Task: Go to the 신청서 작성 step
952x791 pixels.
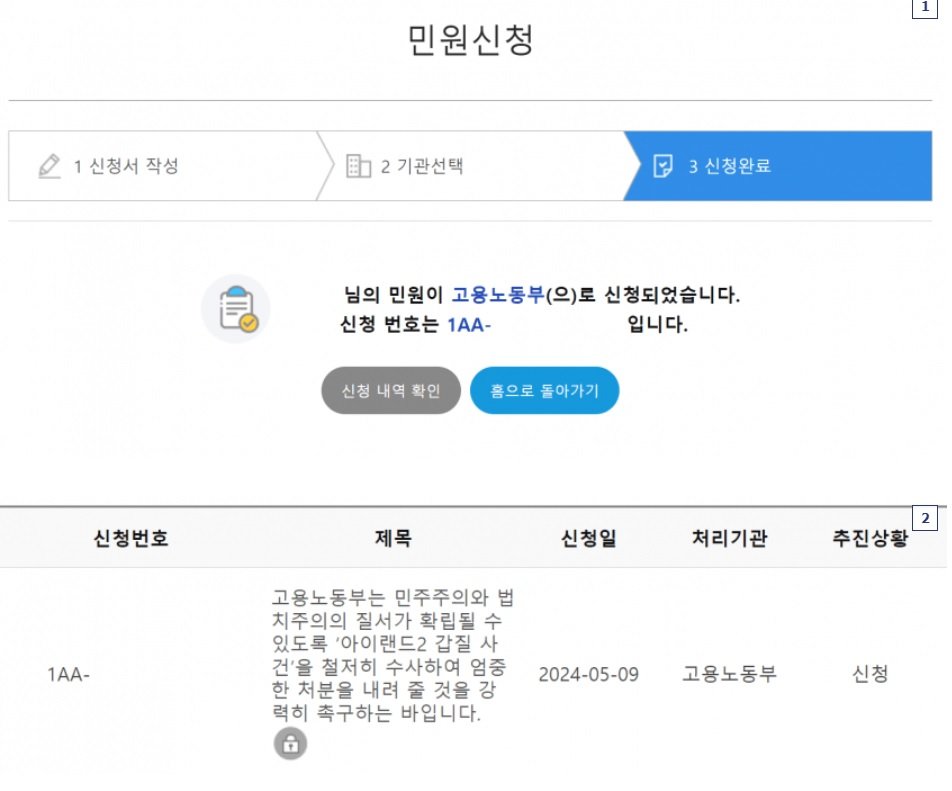Action: 126,166
